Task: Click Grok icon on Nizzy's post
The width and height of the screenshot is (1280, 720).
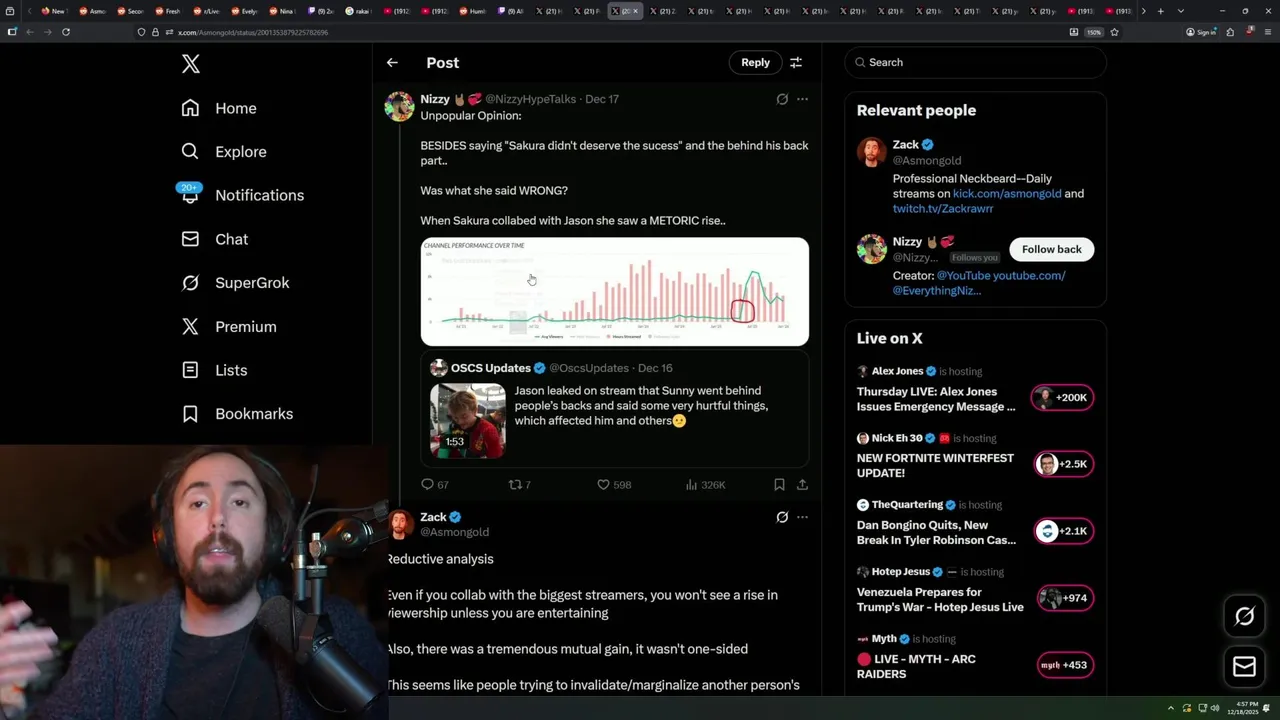Action: pyautogui.click(x=782, y=99)
